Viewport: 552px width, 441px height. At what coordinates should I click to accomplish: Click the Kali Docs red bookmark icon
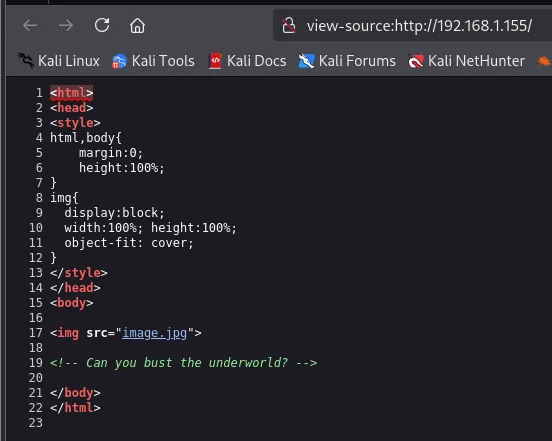(215, 61)
